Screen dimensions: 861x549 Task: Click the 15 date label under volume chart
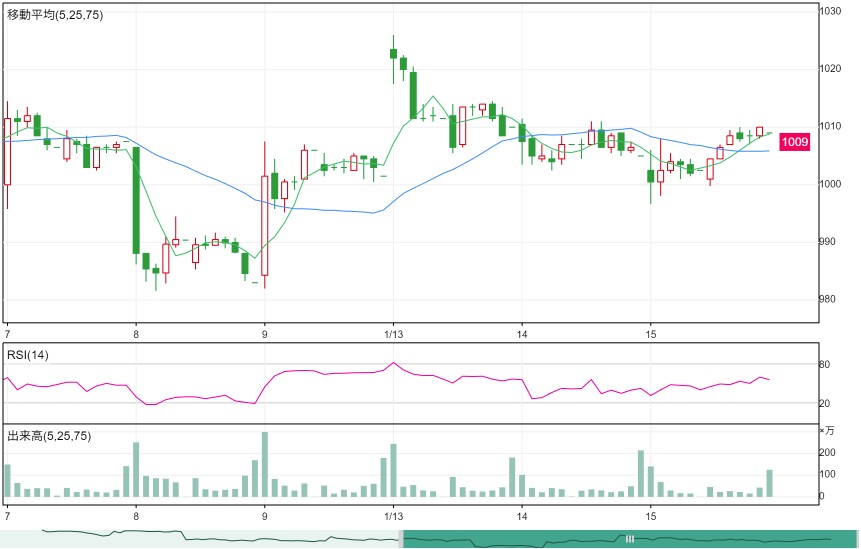pyautogui.click(x=651, y=517)
